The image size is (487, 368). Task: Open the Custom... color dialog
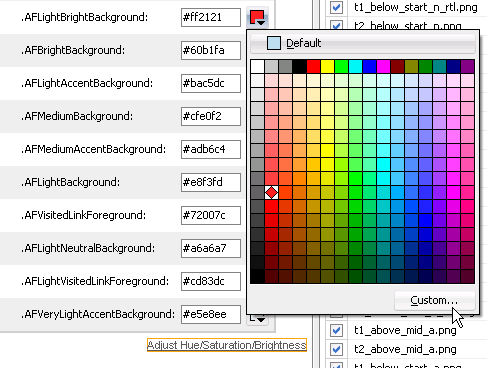point(434,300)
